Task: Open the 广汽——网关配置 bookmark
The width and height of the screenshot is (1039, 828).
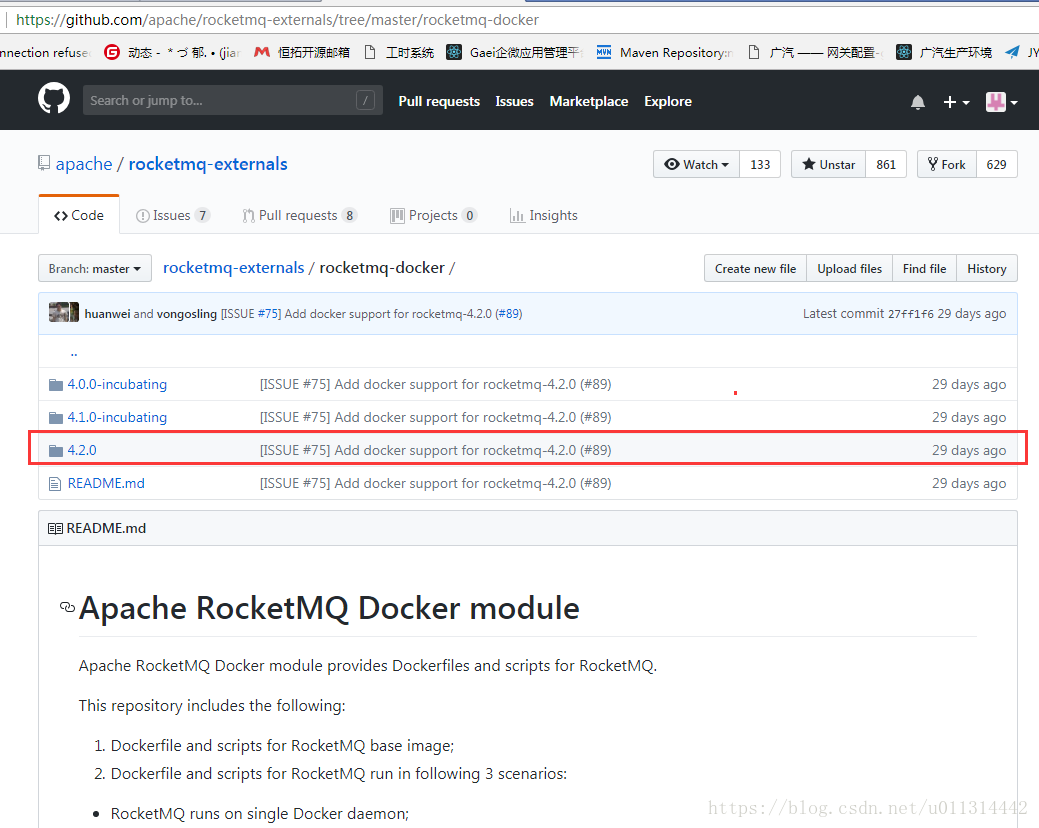Action: click(x=815, y=52)
